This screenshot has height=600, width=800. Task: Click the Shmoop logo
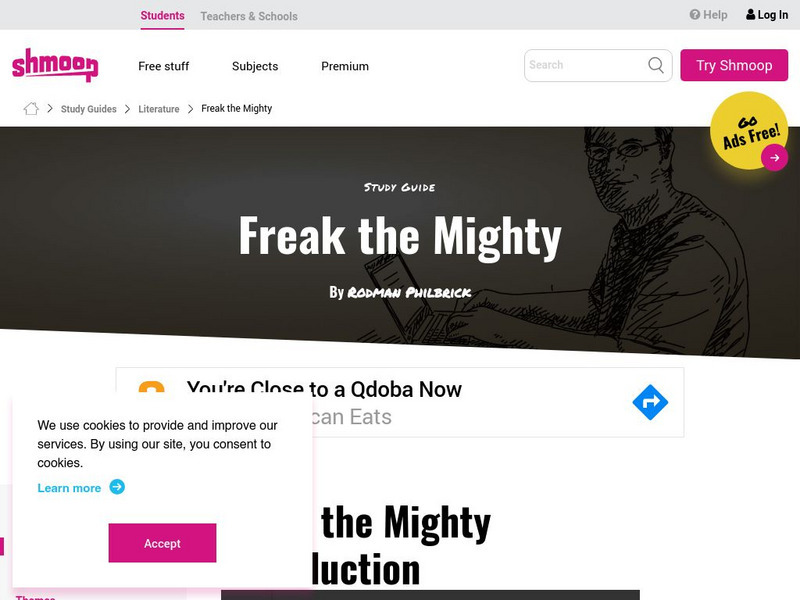coord(55,65)
